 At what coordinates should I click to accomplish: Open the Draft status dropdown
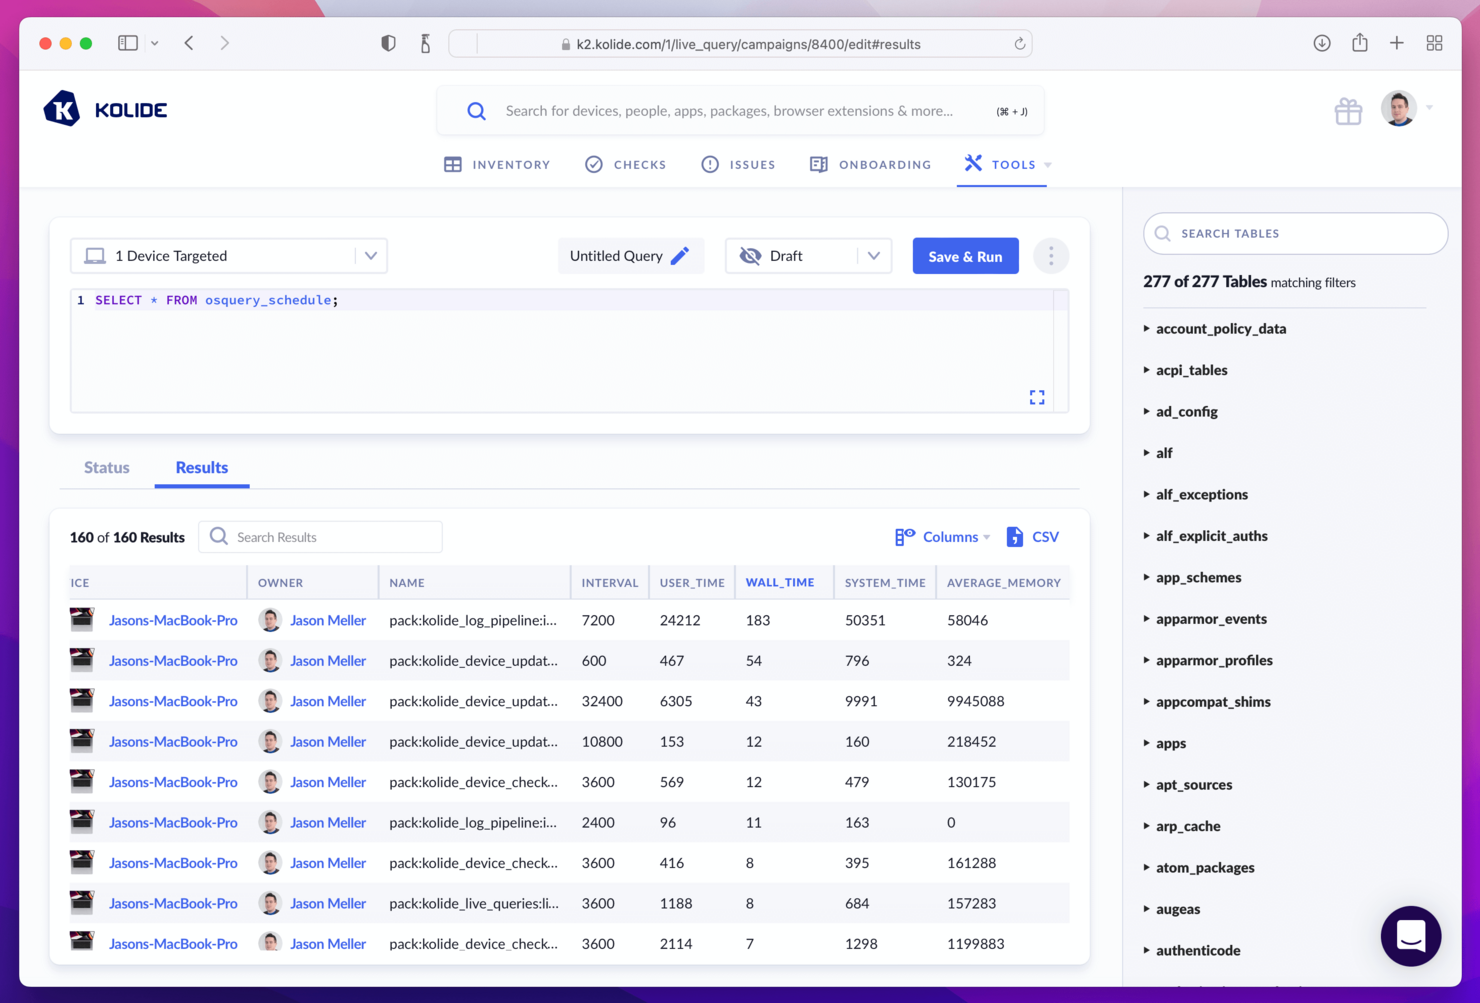click(808, 256)
